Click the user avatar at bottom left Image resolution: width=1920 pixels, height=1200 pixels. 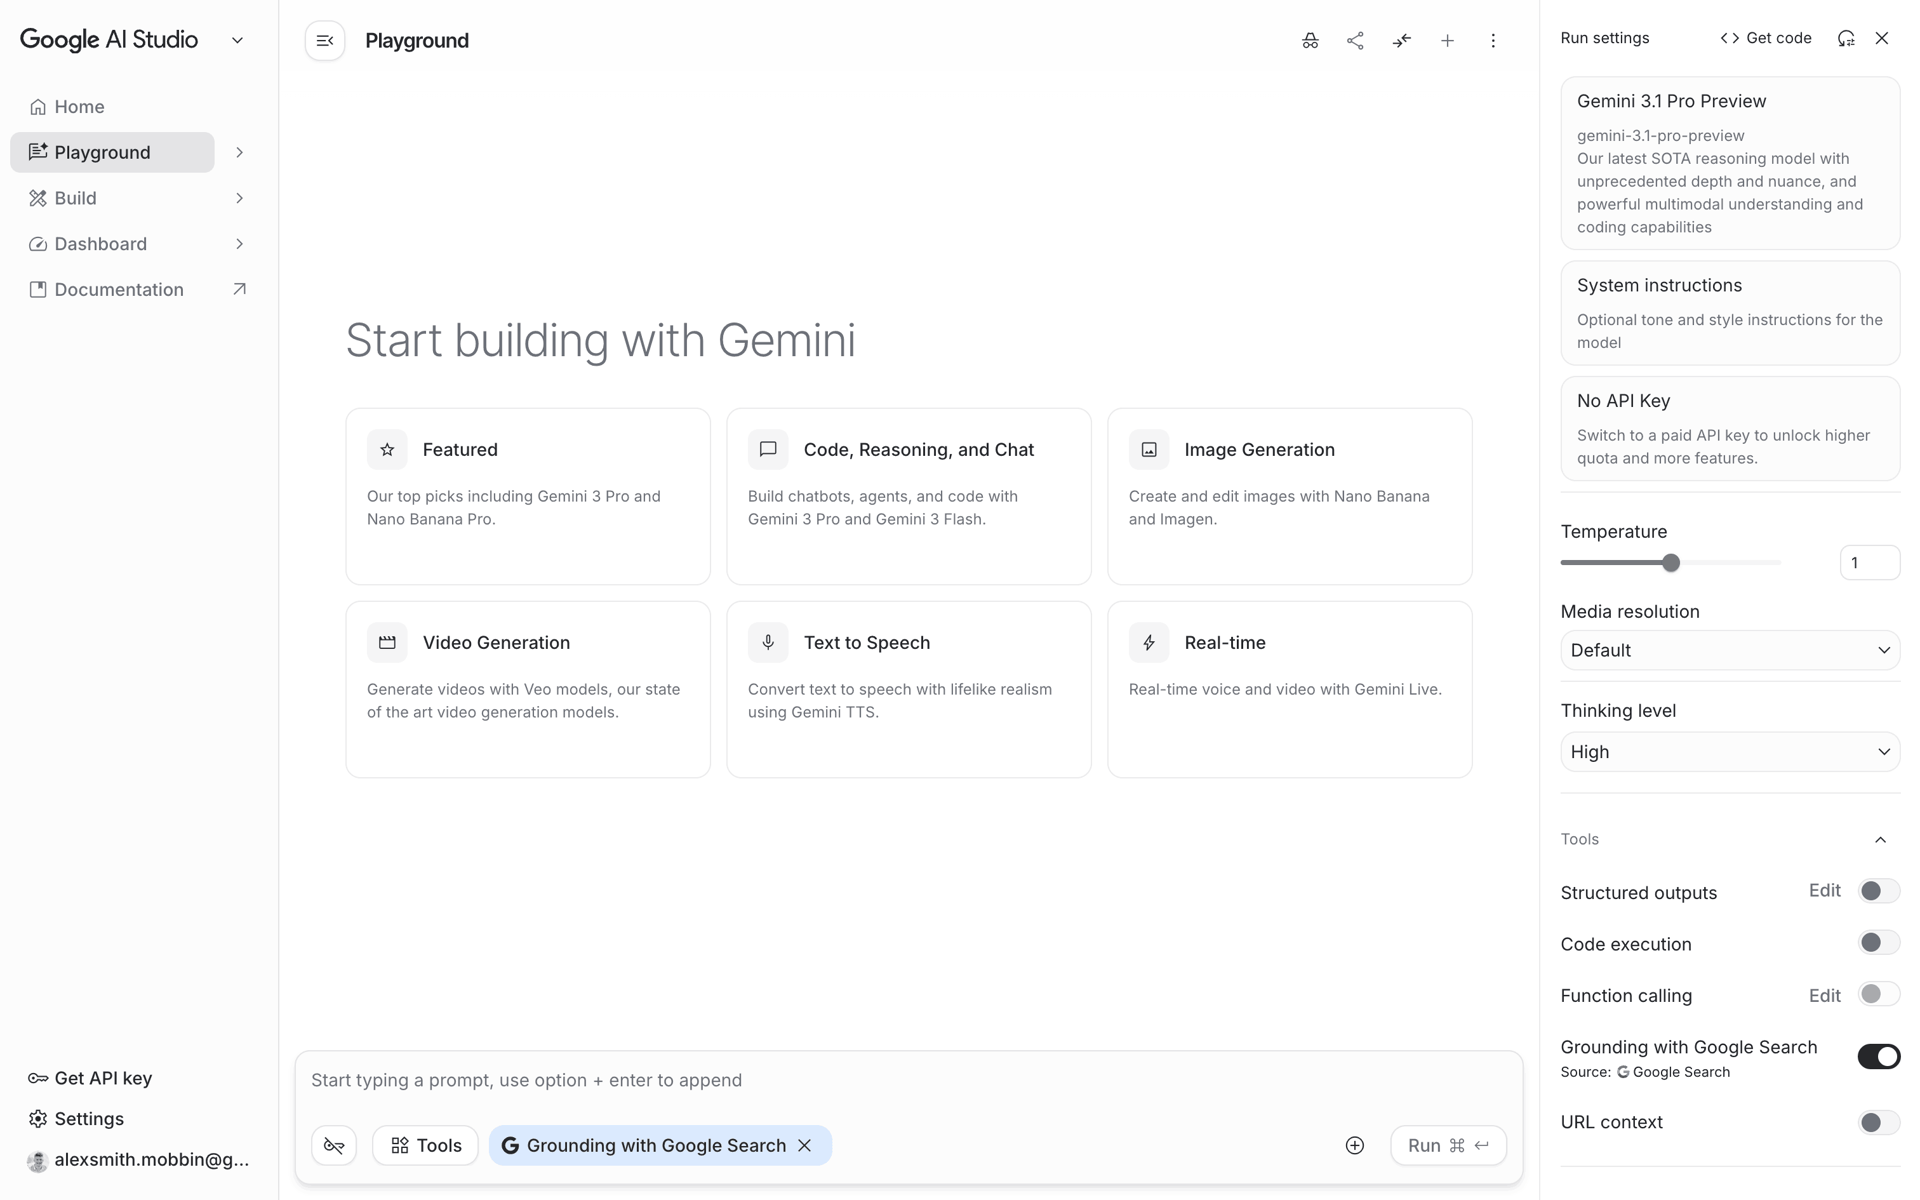[x=38, y=1161]
